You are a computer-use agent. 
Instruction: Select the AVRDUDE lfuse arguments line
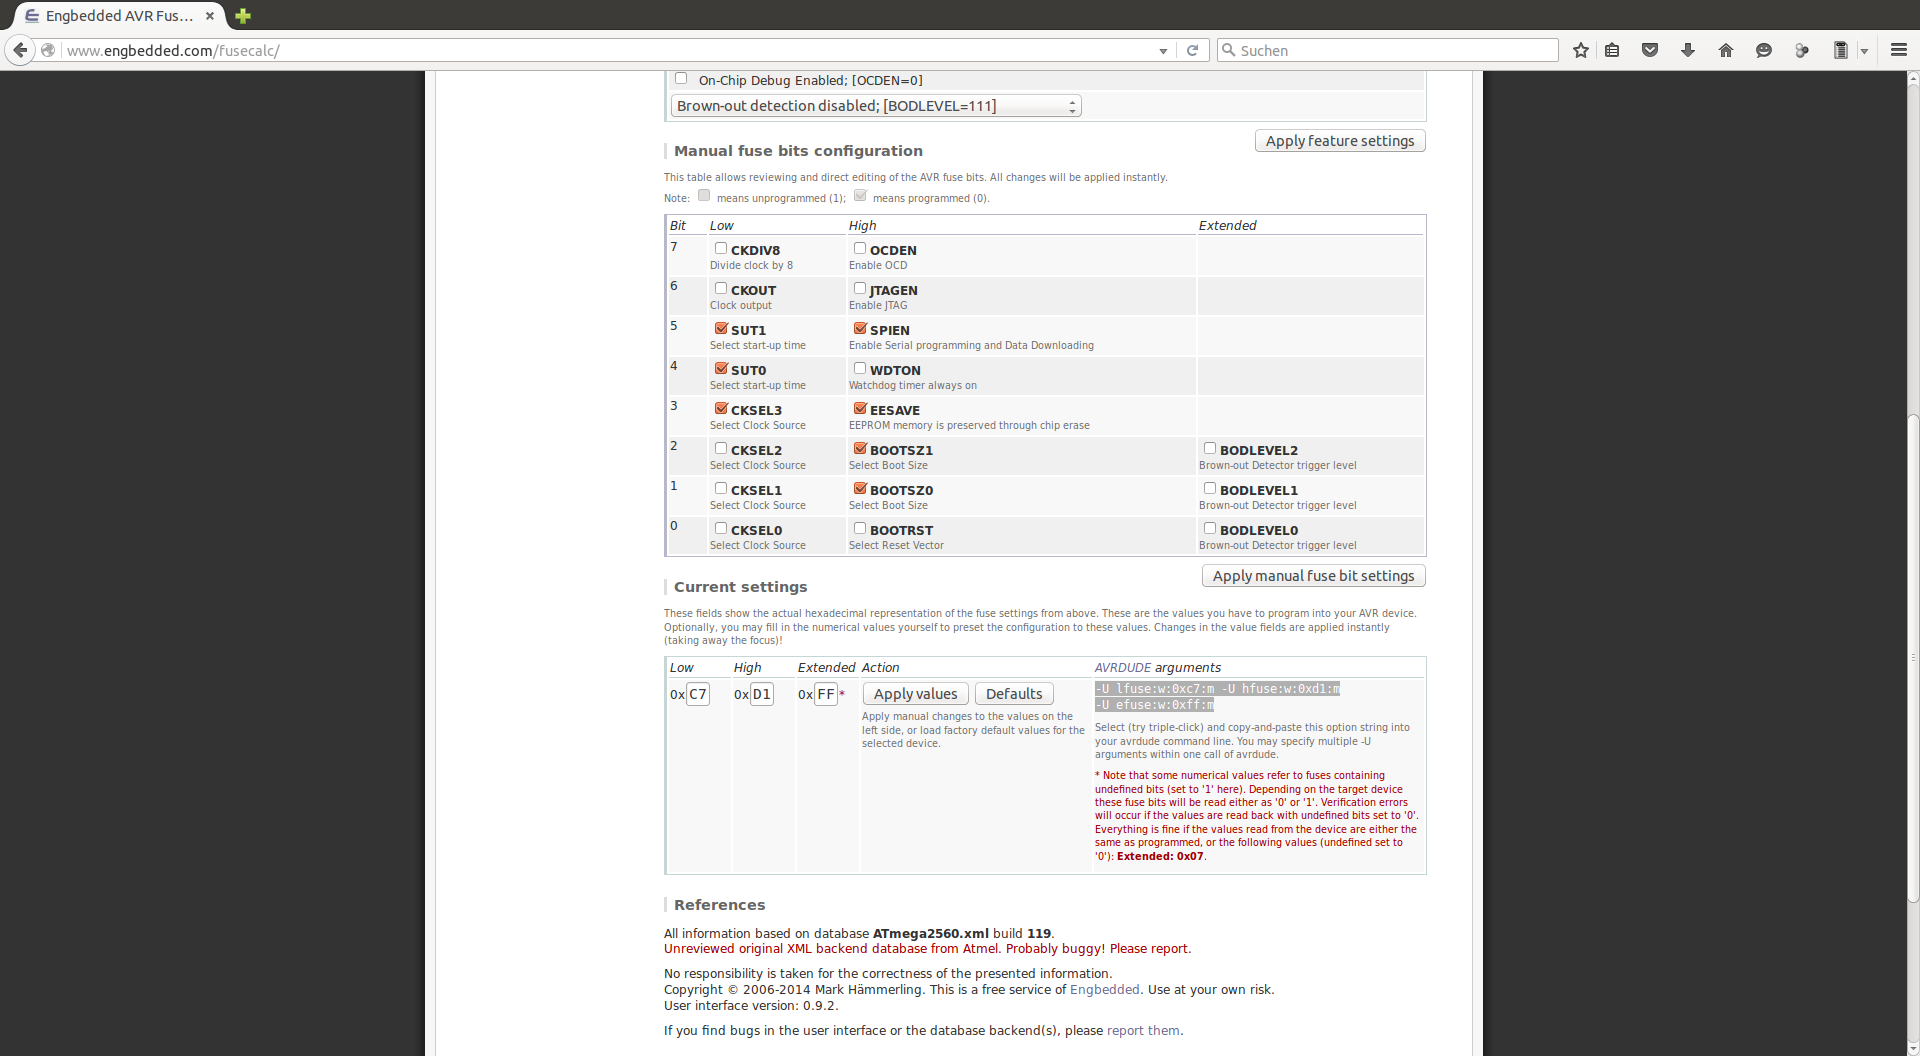(1217, 689)
